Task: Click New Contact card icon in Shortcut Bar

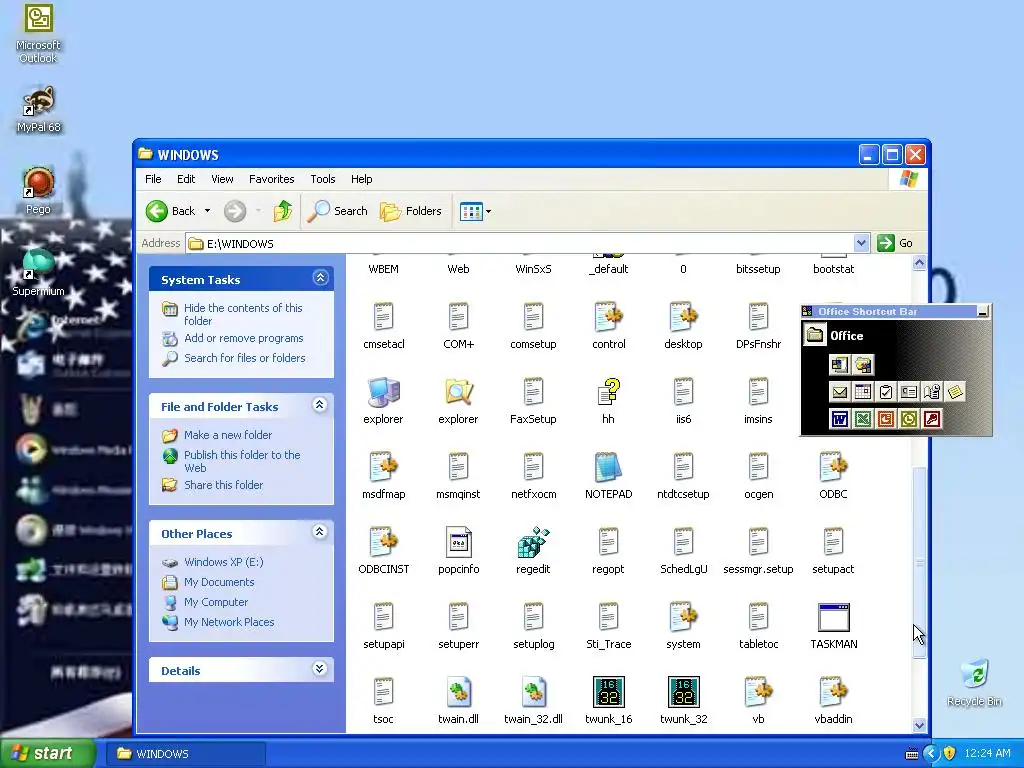Action: (908, 392)
